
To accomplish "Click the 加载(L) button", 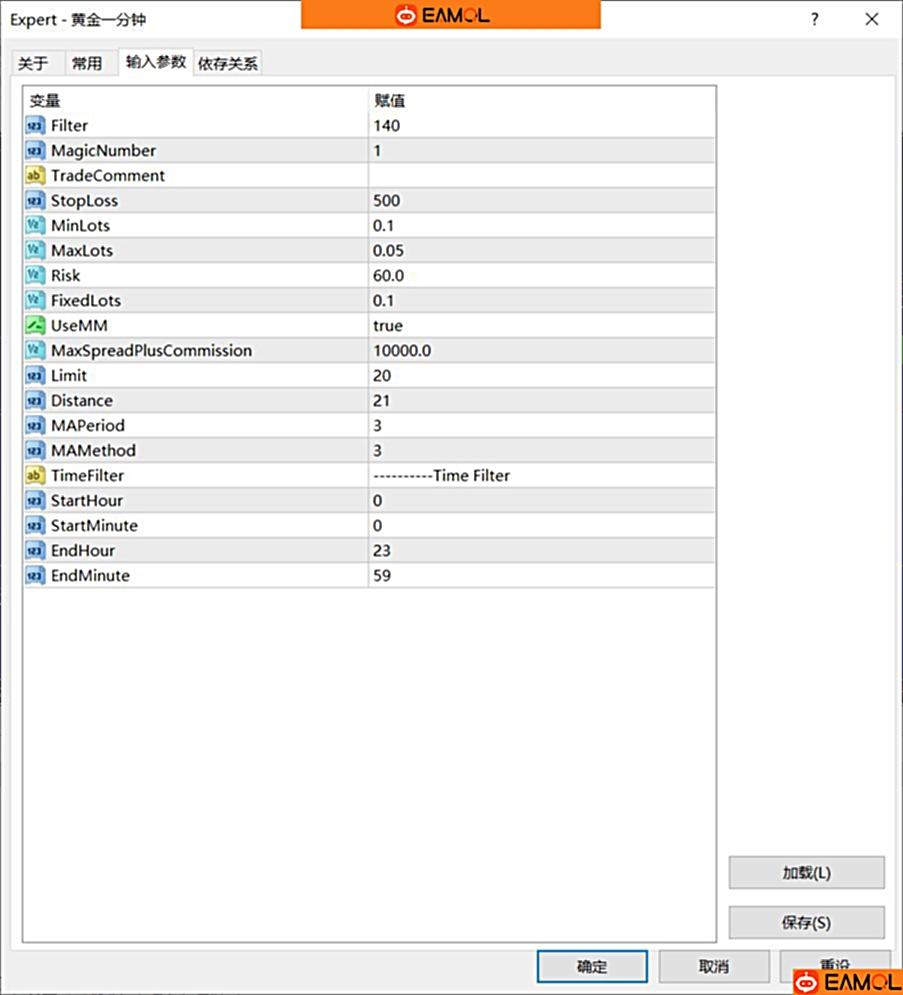I will coord(806,872).
